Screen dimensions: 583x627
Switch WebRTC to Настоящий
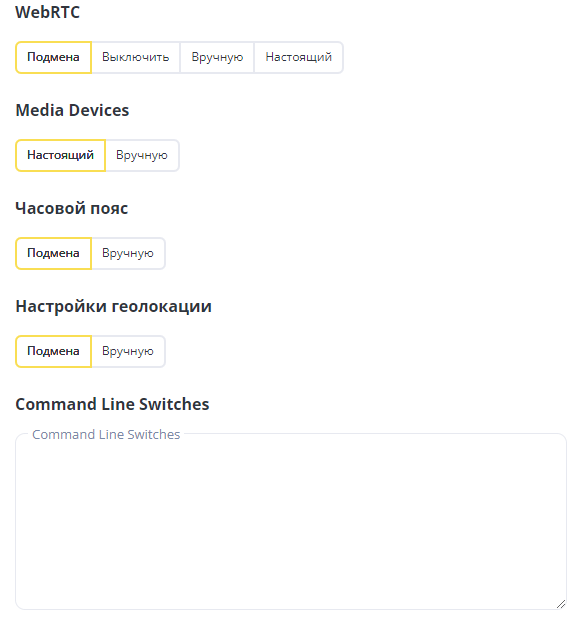point(299,58)
